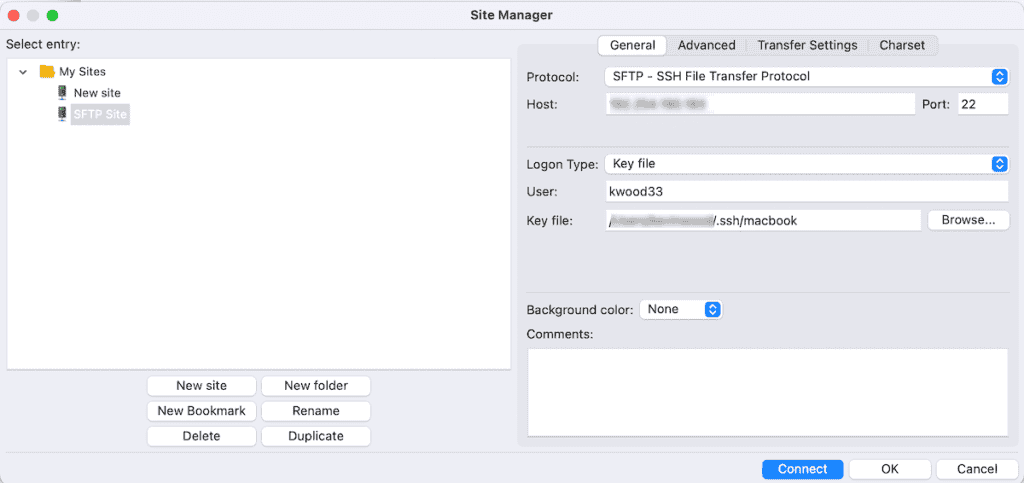Click the Cancel button
1024x483 pixels.
977,469
